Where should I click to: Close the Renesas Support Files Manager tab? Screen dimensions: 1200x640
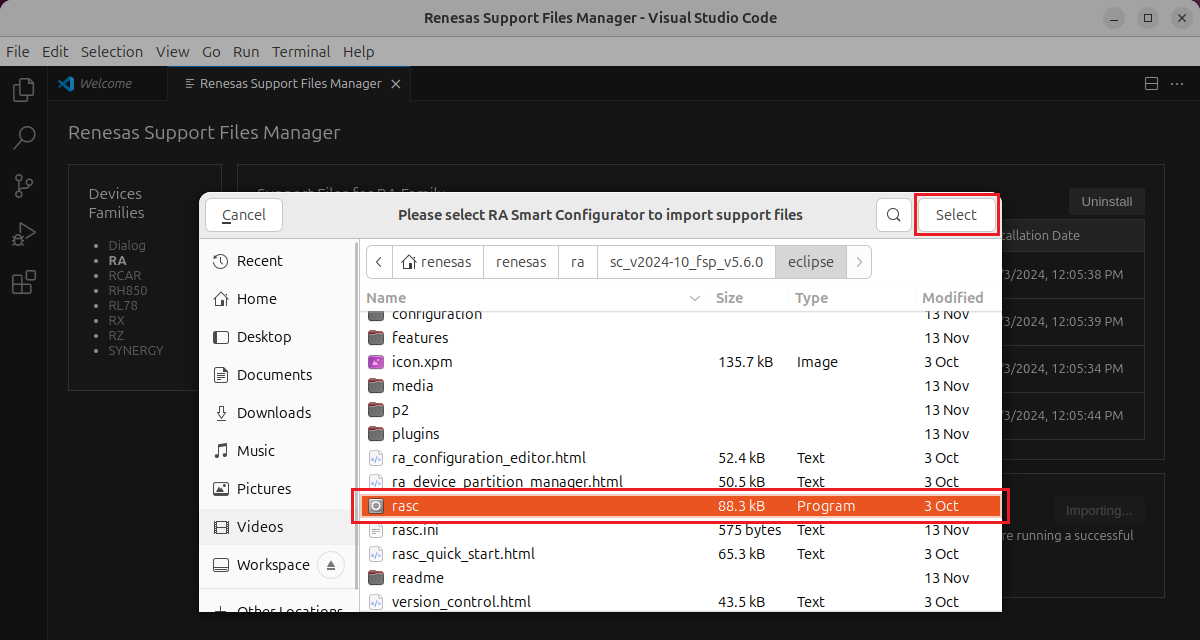point(396,84)
